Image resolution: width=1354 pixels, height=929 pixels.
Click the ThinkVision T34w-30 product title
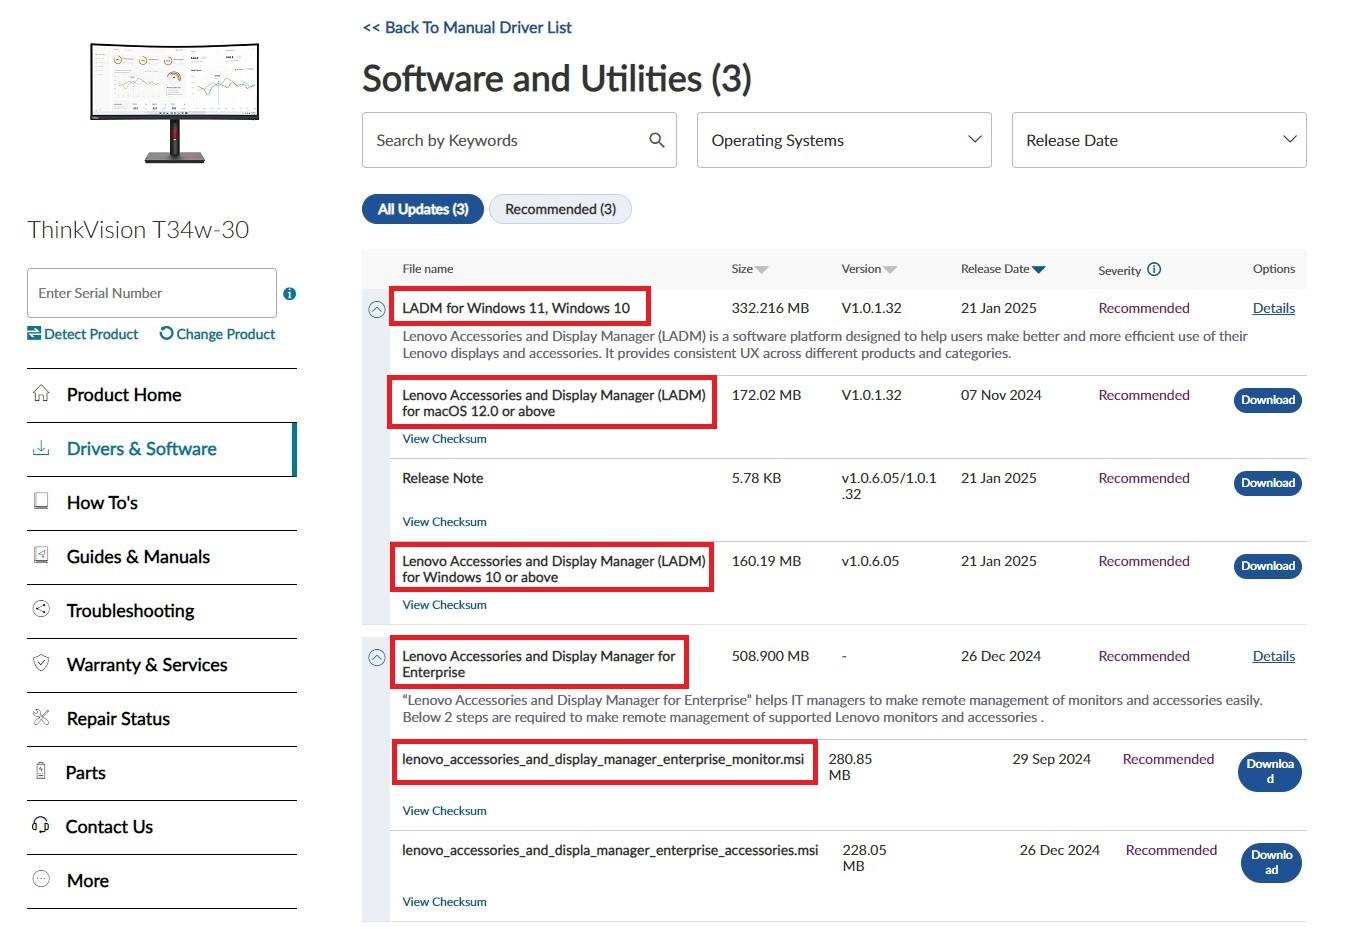[138, 230]
